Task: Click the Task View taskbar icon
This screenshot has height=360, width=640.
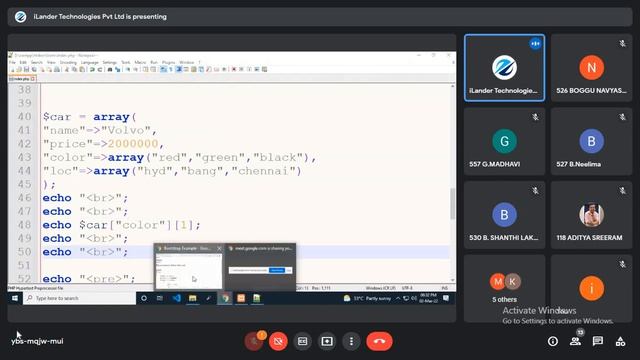Action: point(160,298)
